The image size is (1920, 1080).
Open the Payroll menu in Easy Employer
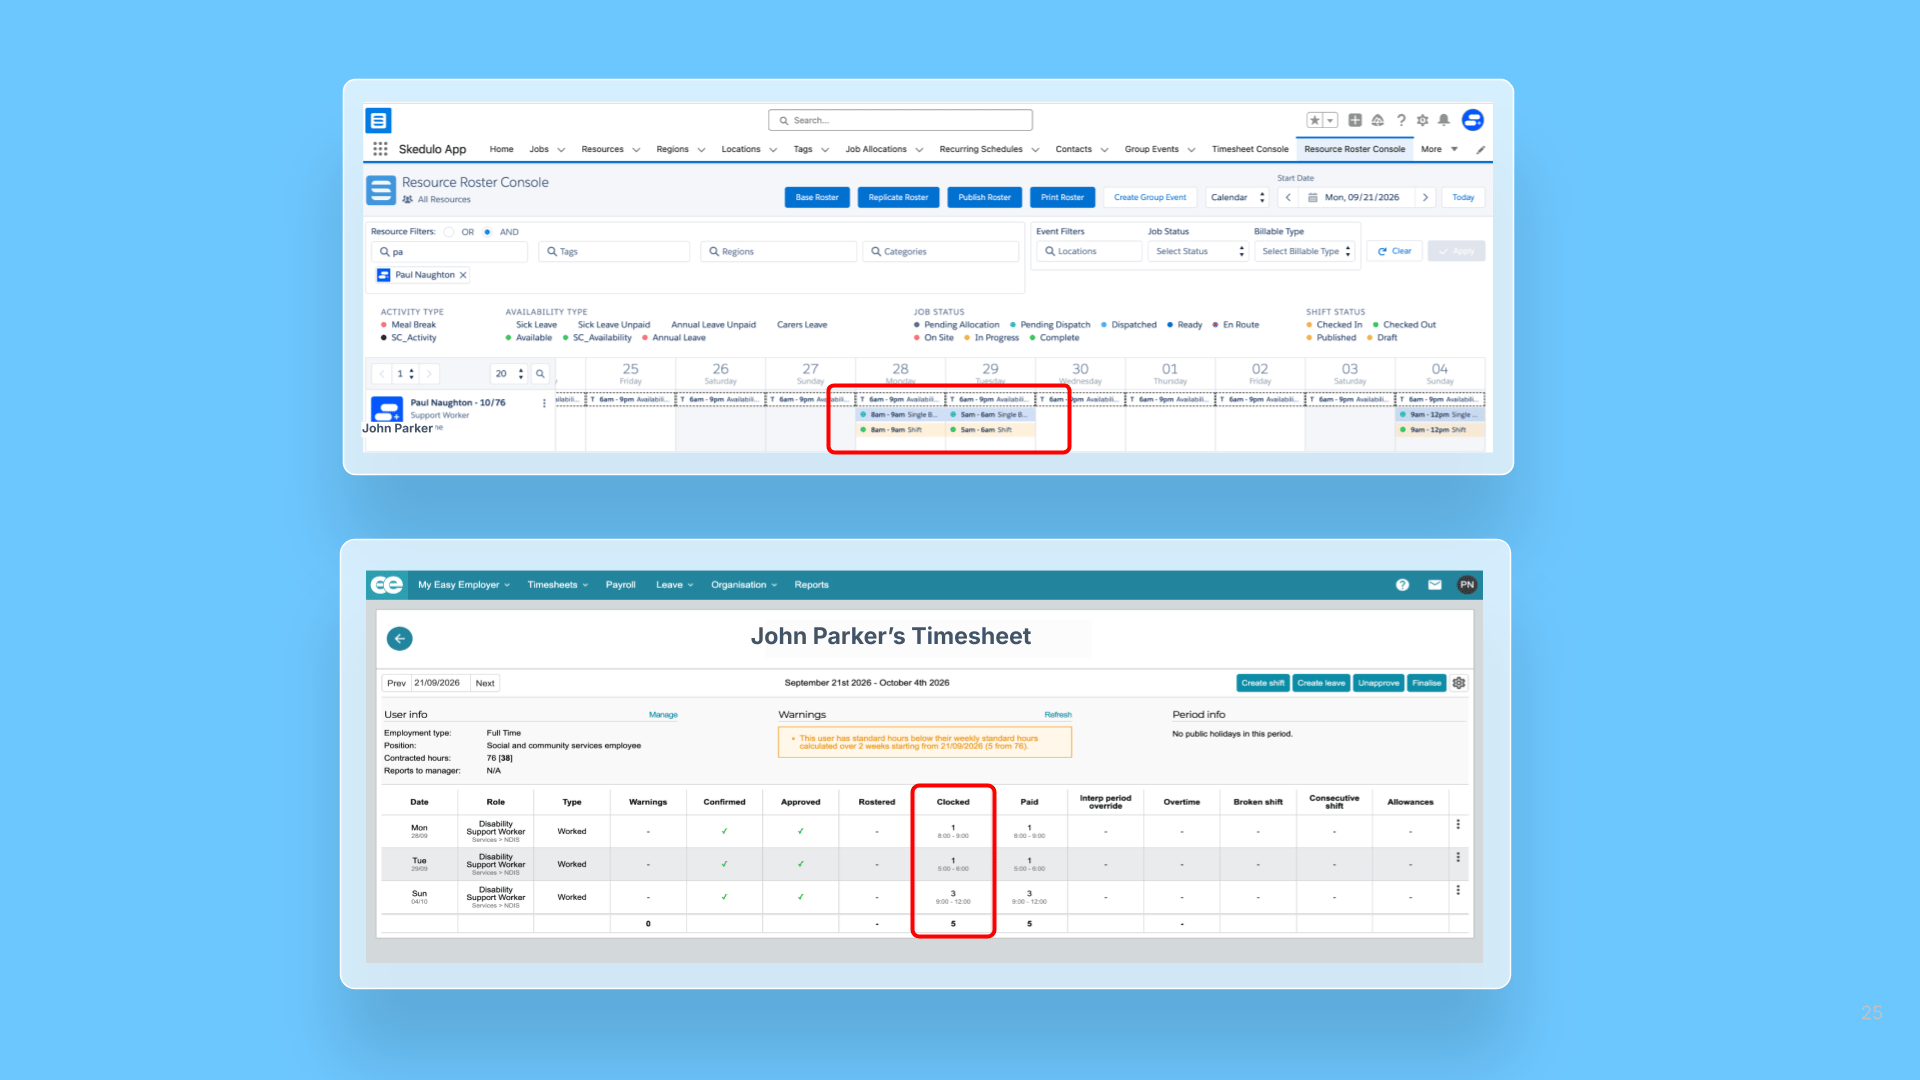pyautogui.click(x=620, y=585)
